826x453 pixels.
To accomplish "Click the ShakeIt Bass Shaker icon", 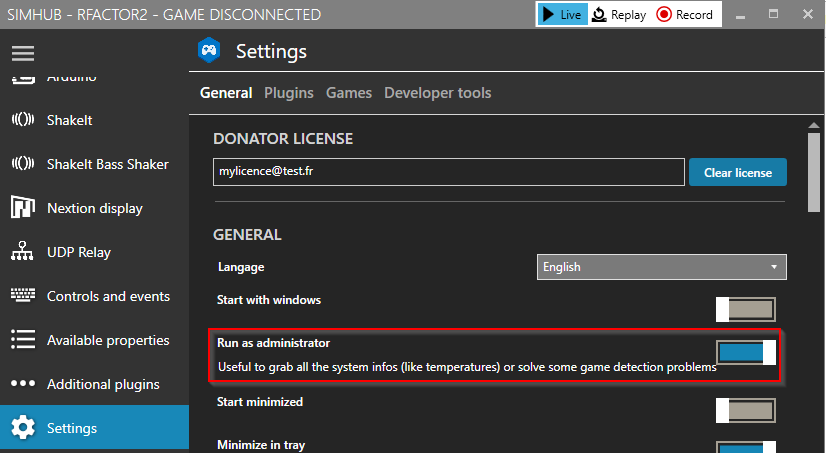I will tap(23, 164).
